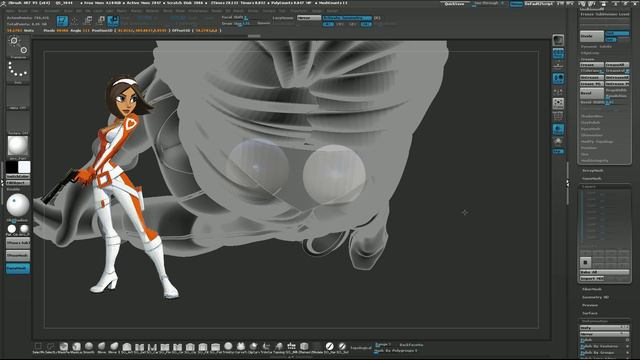Viewport: 640px width, 360px height.
Task: Toggle the Suv button below Smt
Action: [611, 40]
